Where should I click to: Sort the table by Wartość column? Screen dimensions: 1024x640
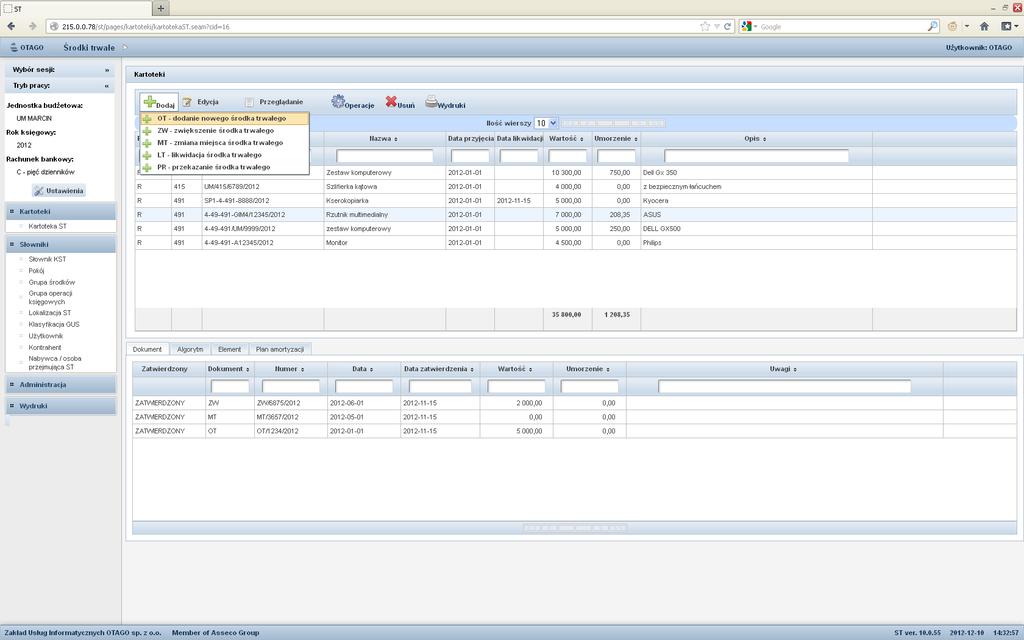click(566, 139)
